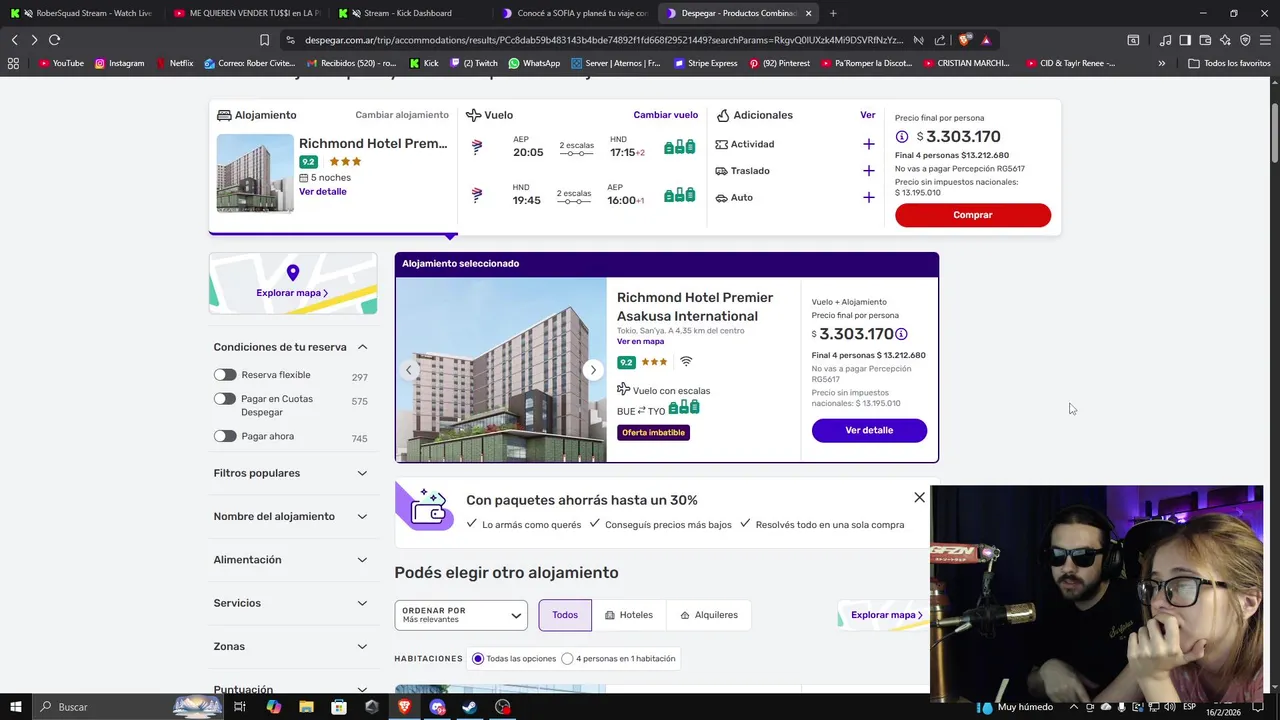Open the Todos los favoritos folder
The image size is (1280, 720).
[x=1229, y=63]
